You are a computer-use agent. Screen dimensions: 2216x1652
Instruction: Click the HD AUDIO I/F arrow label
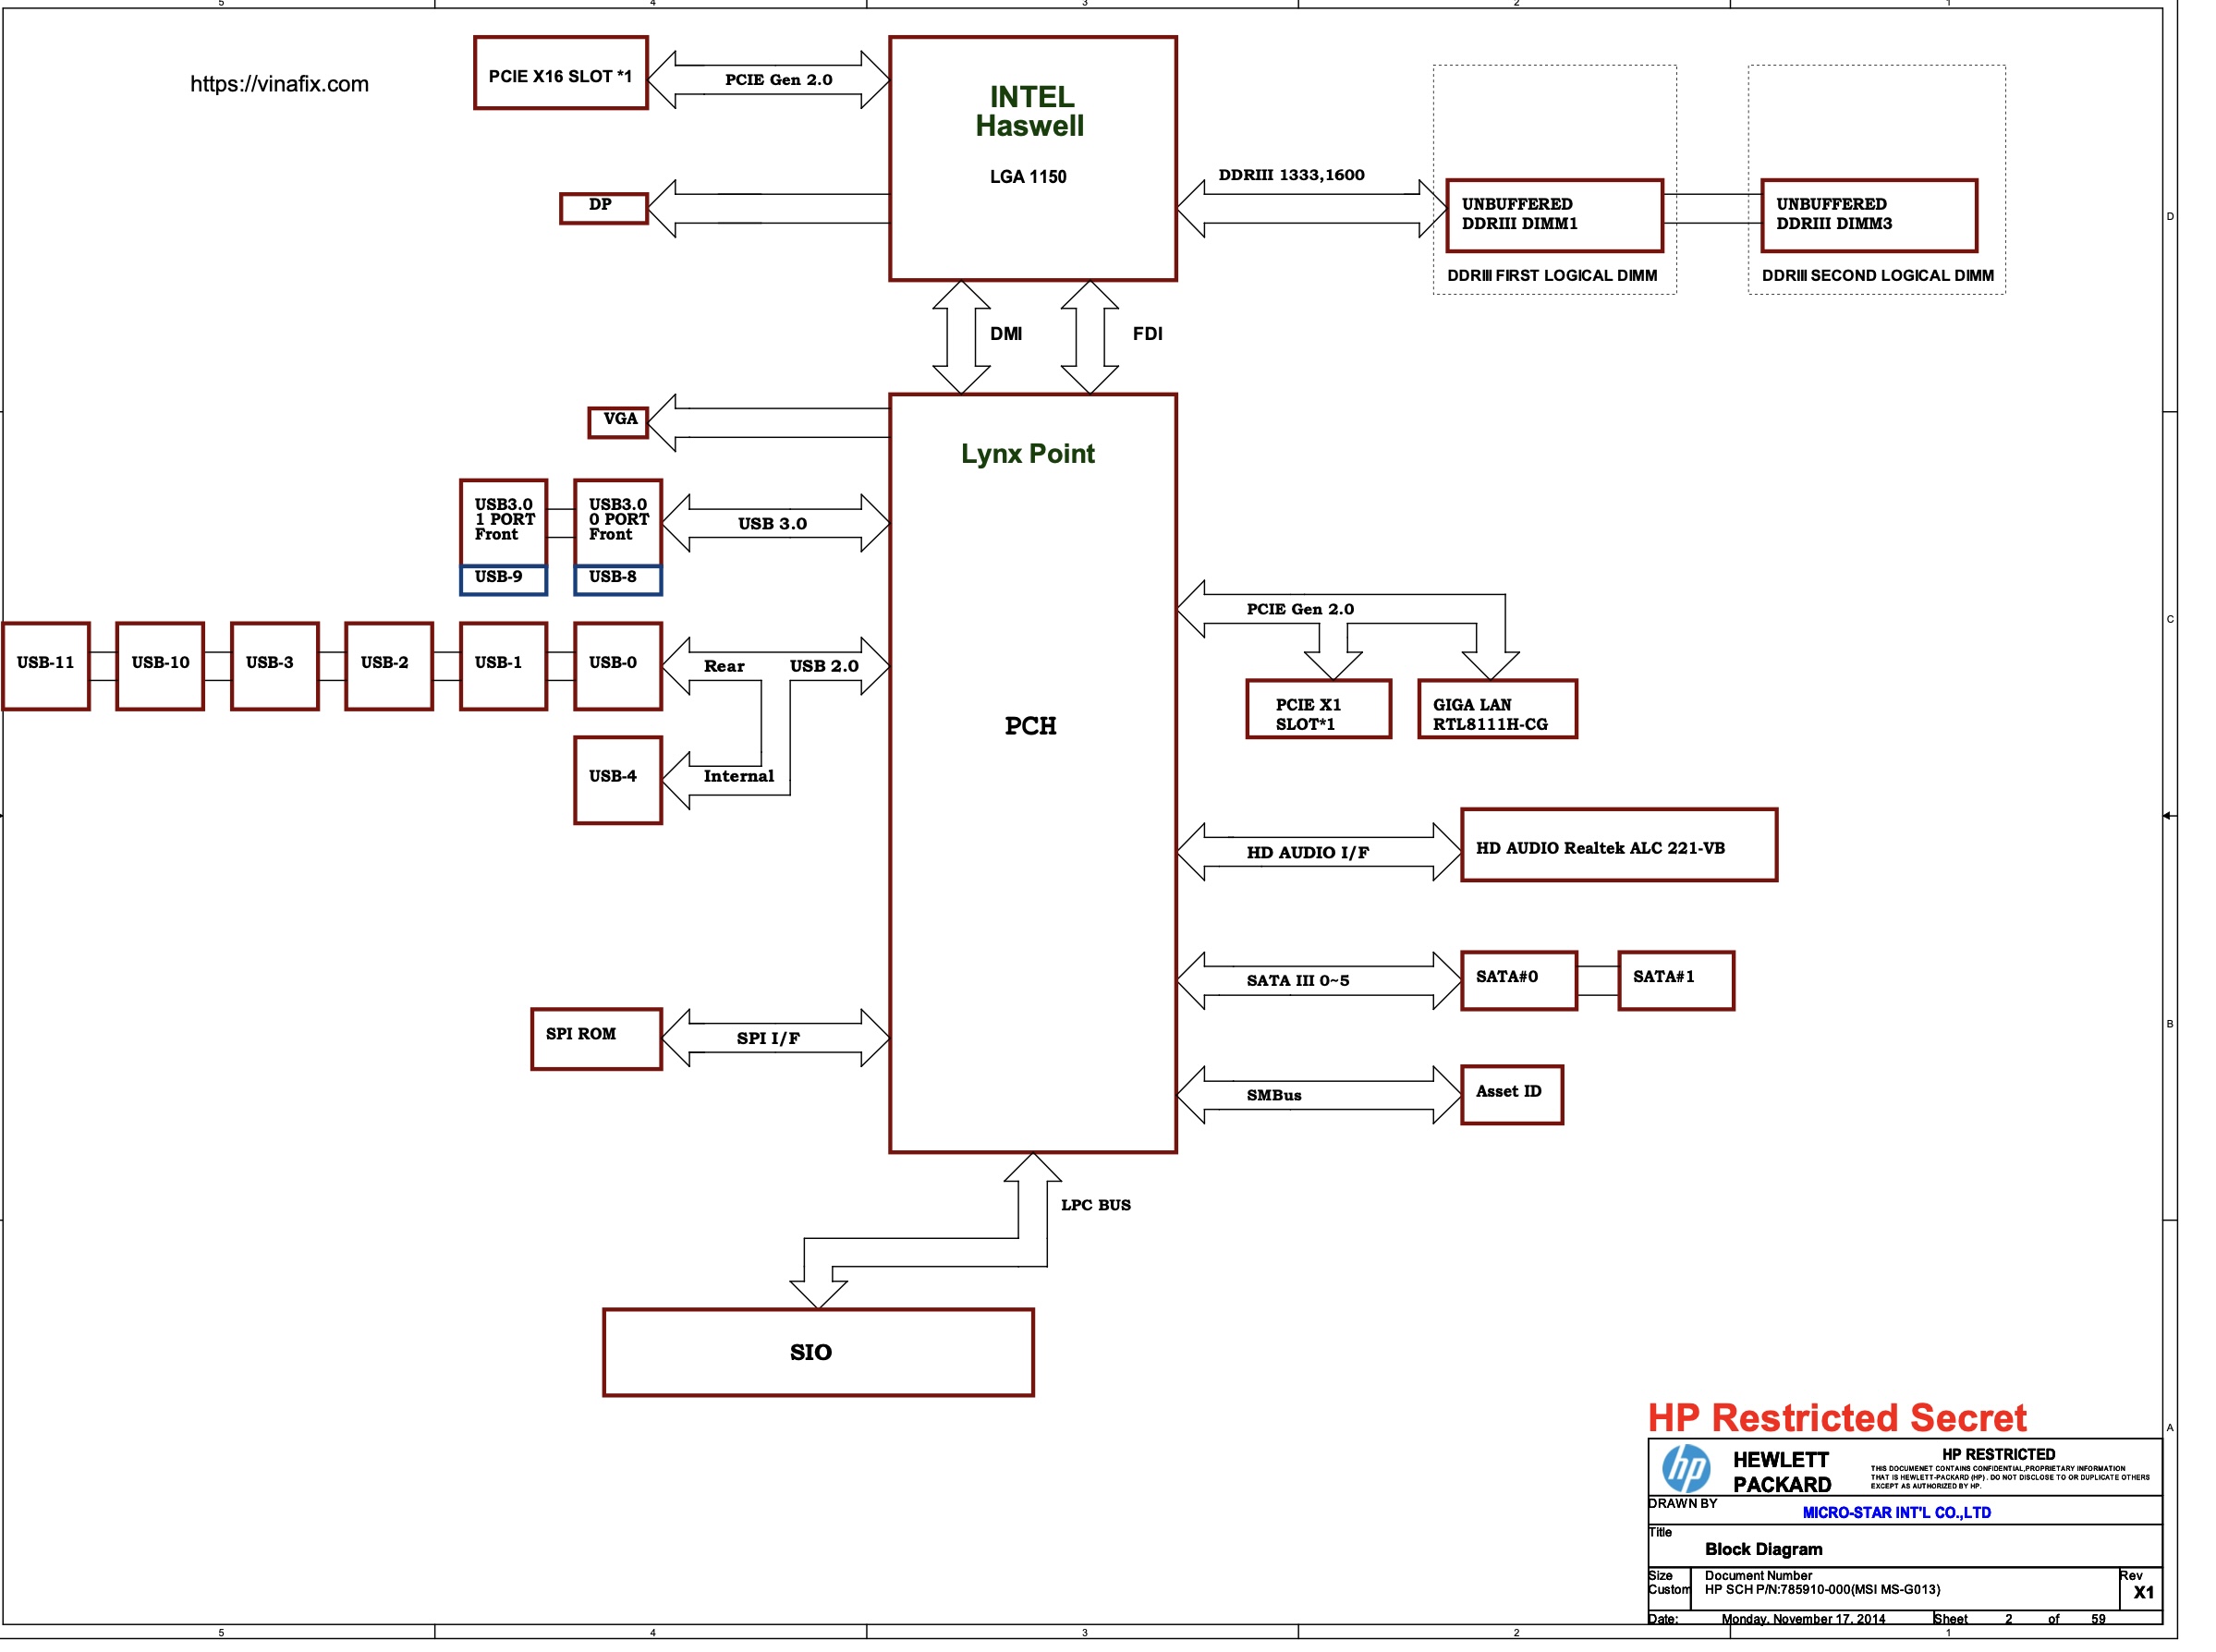1307,852
